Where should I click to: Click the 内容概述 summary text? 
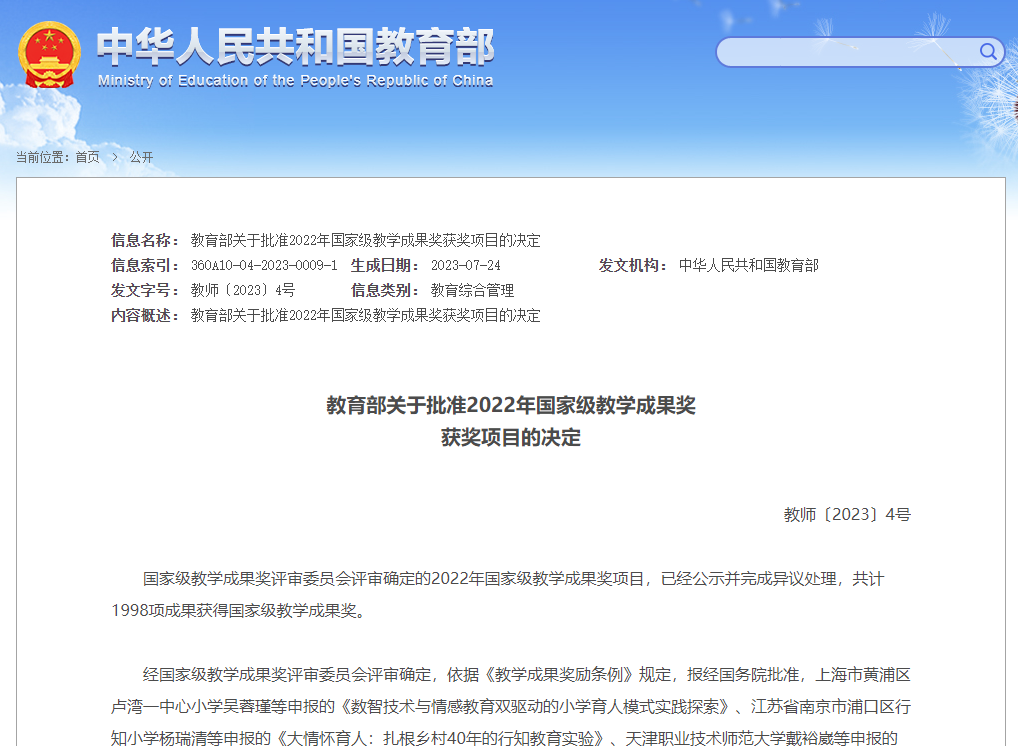point(365,315)
